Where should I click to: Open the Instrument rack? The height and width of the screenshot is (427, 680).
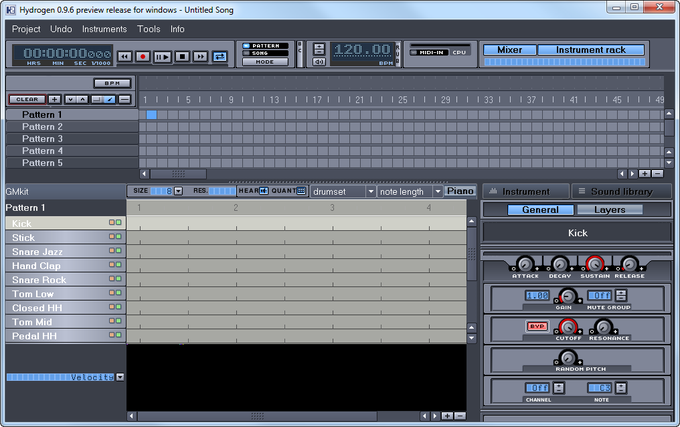tap(591, 50)
